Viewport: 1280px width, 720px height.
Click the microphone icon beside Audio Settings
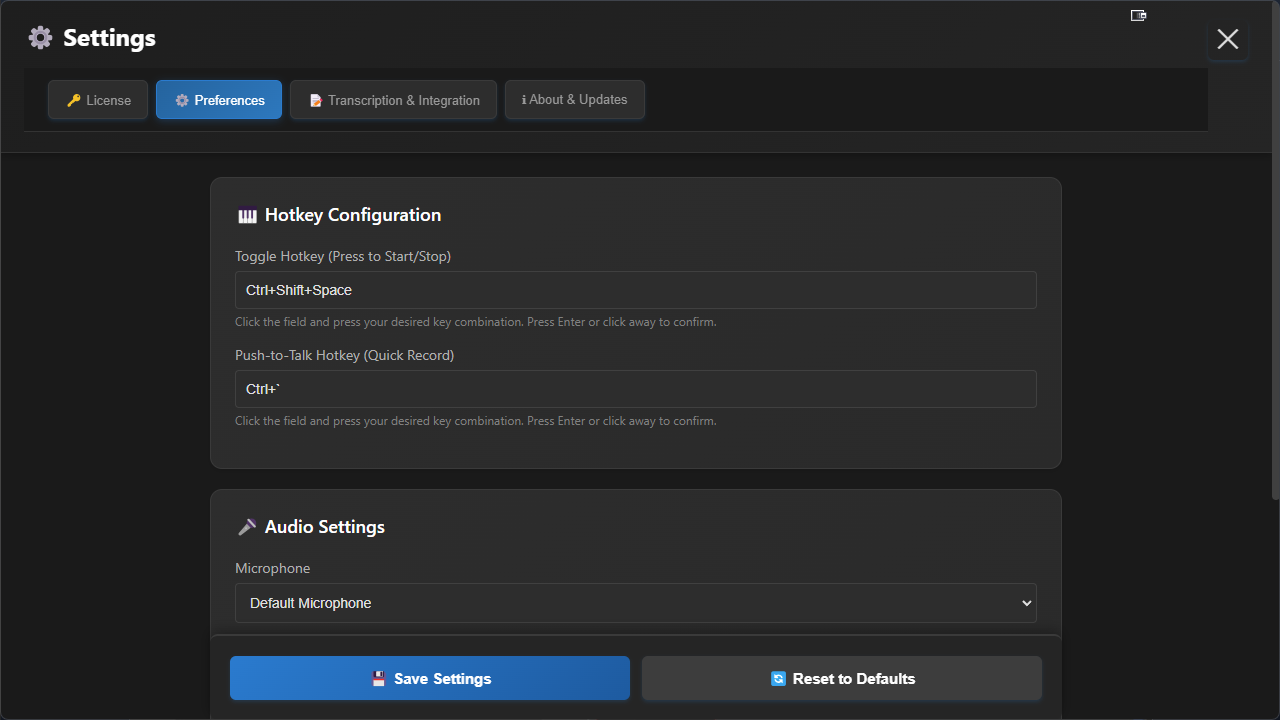(x=247, y=527)
